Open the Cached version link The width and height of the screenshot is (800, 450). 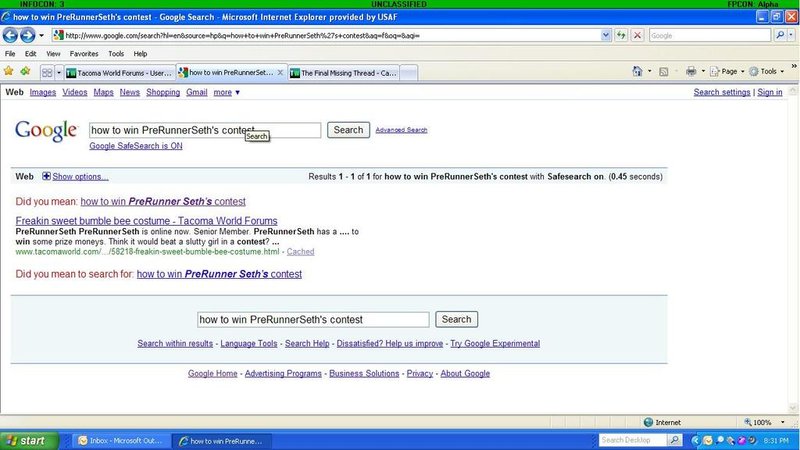click(301, 252)
